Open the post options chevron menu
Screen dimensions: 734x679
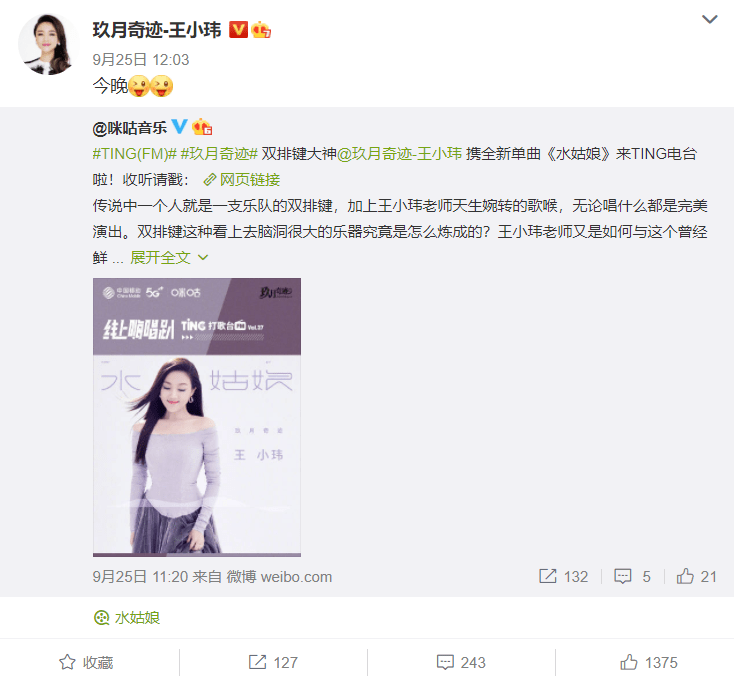[710, 19]
